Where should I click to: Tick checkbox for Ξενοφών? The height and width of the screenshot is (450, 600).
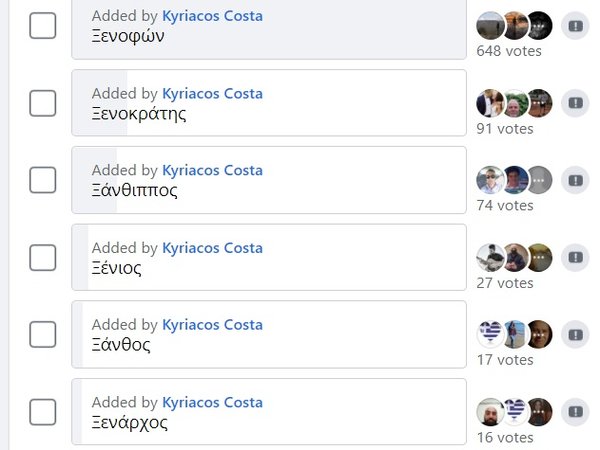pyautogui.click(x=43, y=26)
